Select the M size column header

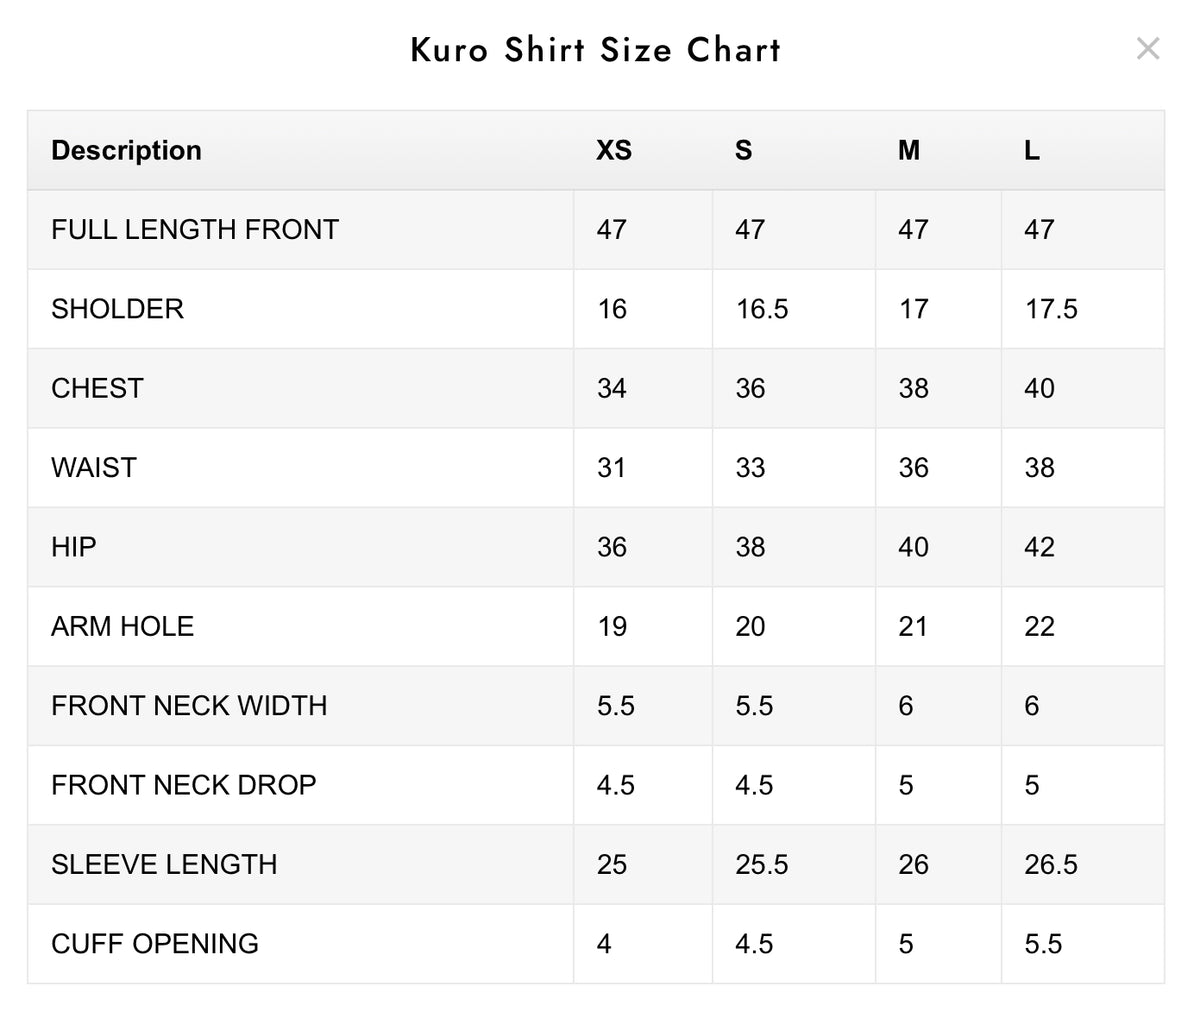908,150
